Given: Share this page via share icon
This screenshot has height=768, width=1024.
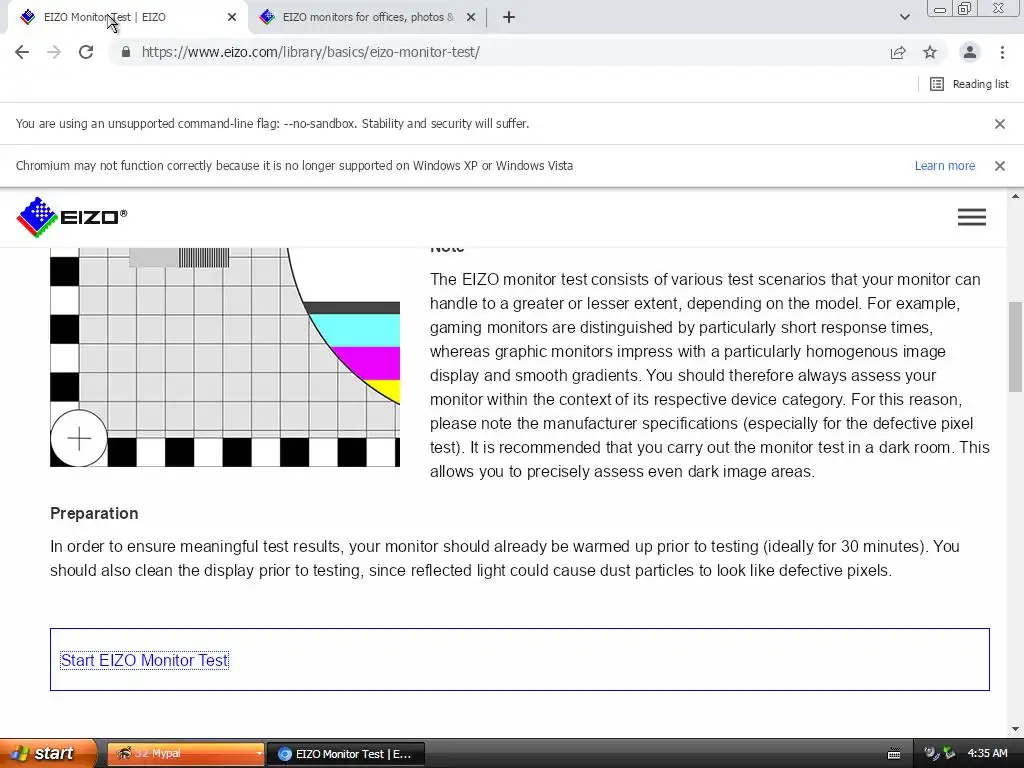Looking at the screenshot, I should (x=898, y=52).
